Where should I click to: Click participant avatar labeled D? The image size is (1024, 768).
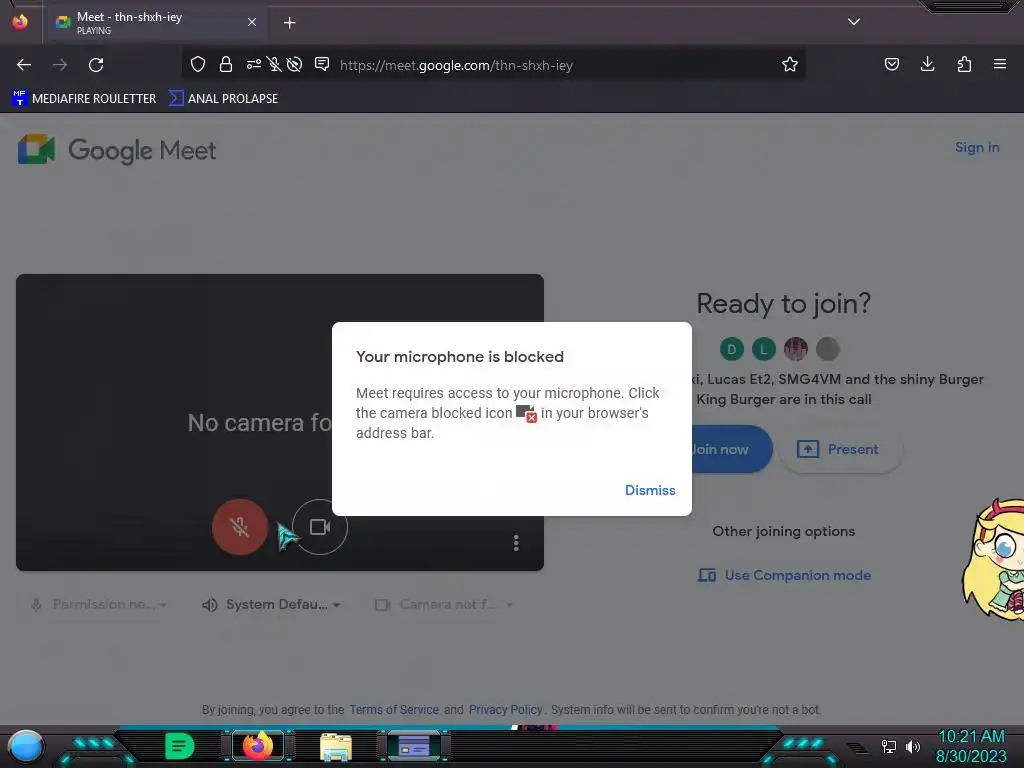(732, 349)
